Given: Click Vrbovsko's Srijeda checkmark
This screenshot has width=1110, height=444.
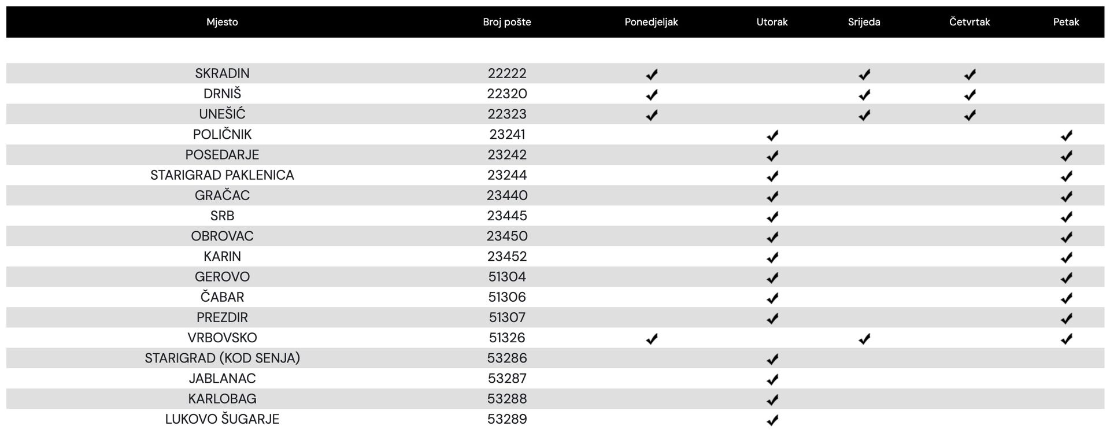Looking at the screenshot, I should point(864,339).
